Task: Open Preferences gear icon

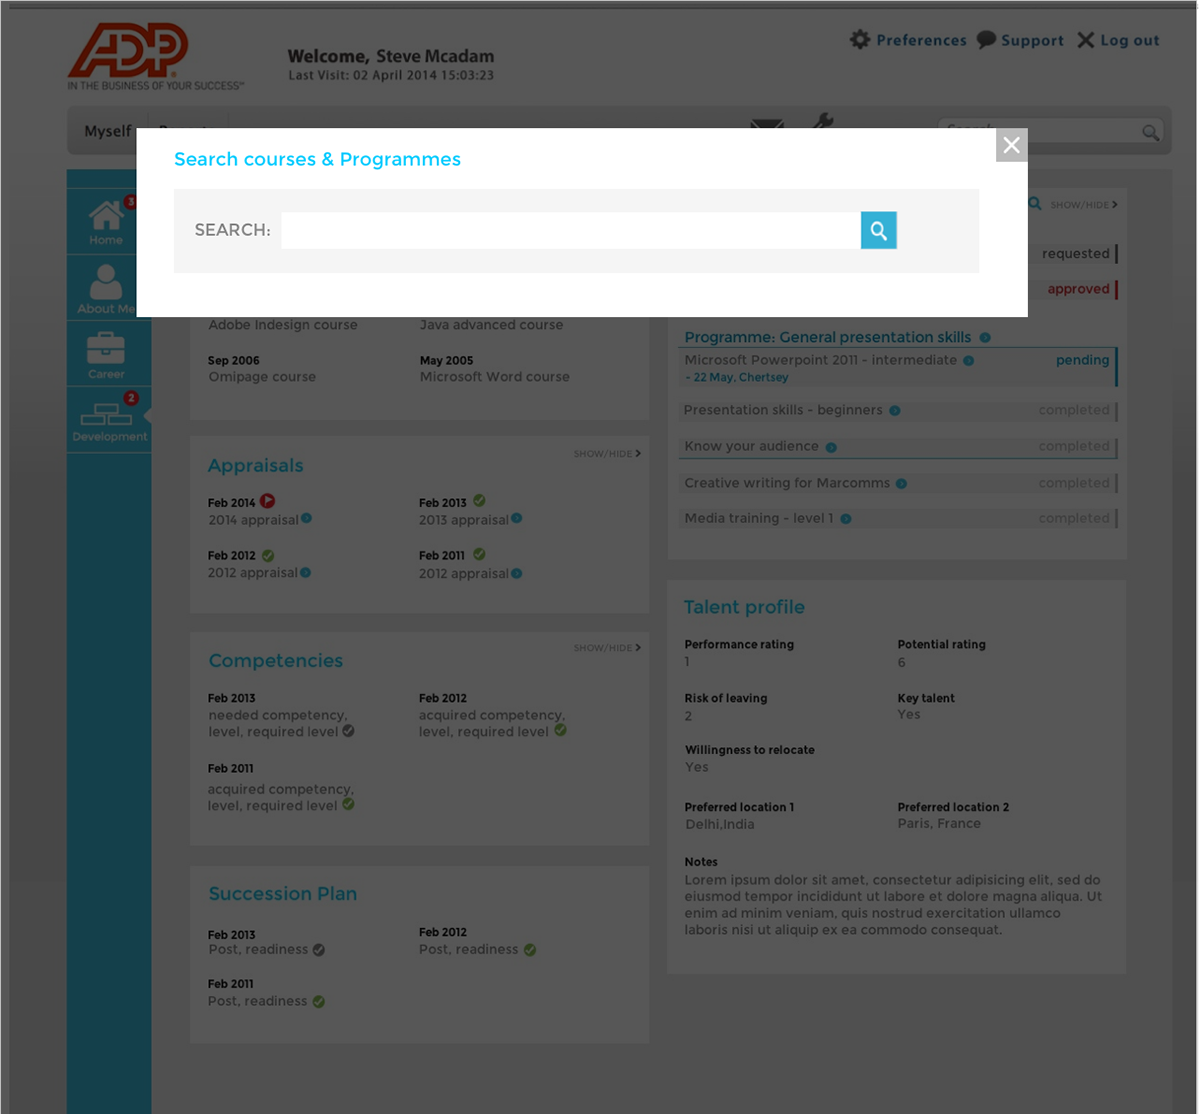Action: click(860, 40)
